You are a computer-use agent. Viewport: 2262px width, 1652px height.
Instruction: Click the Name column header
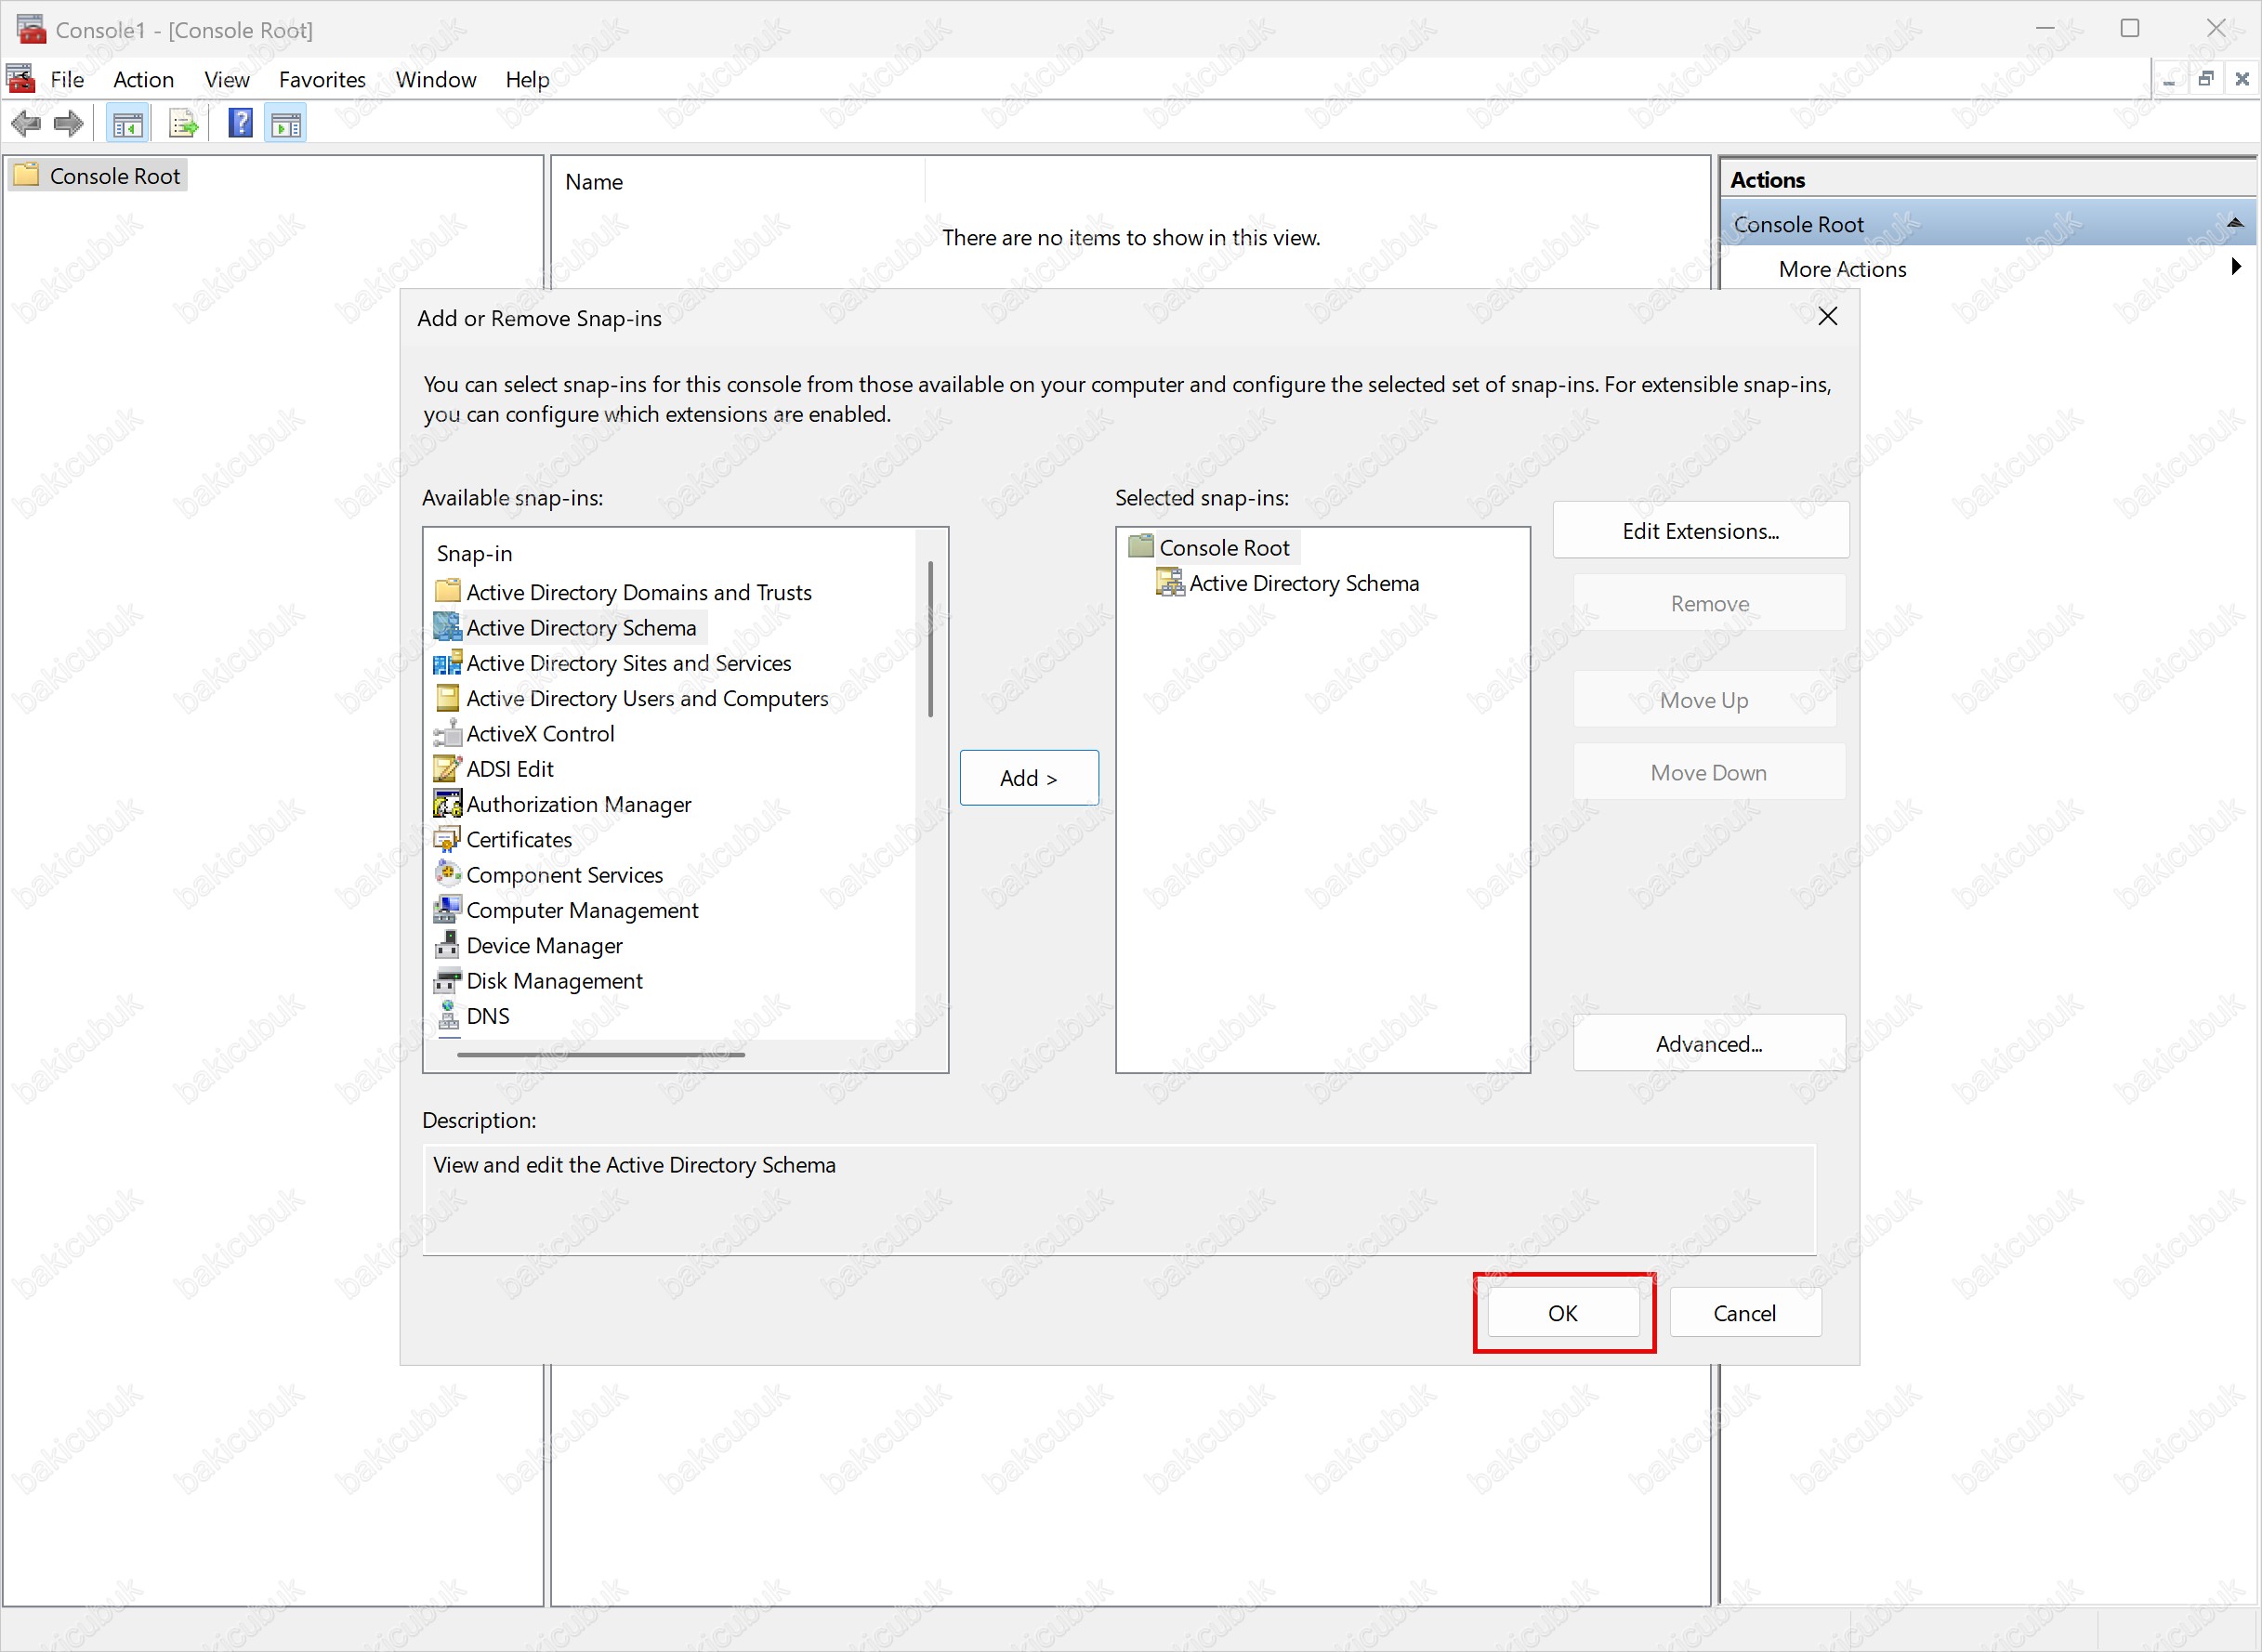pos(738,181)
